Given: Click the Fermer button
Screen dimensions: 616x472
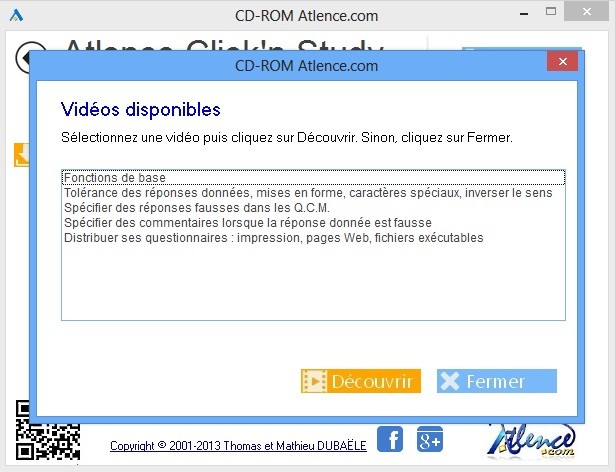Looking at the screenshot, I should pos(497,381).
